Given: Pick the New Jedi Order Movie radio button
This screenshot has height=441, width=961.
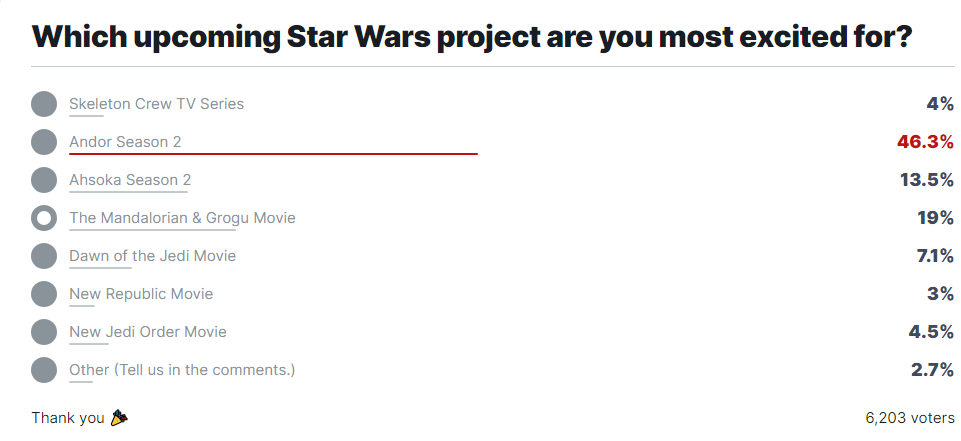Looking at the screenshot, I should coord(44,332).
